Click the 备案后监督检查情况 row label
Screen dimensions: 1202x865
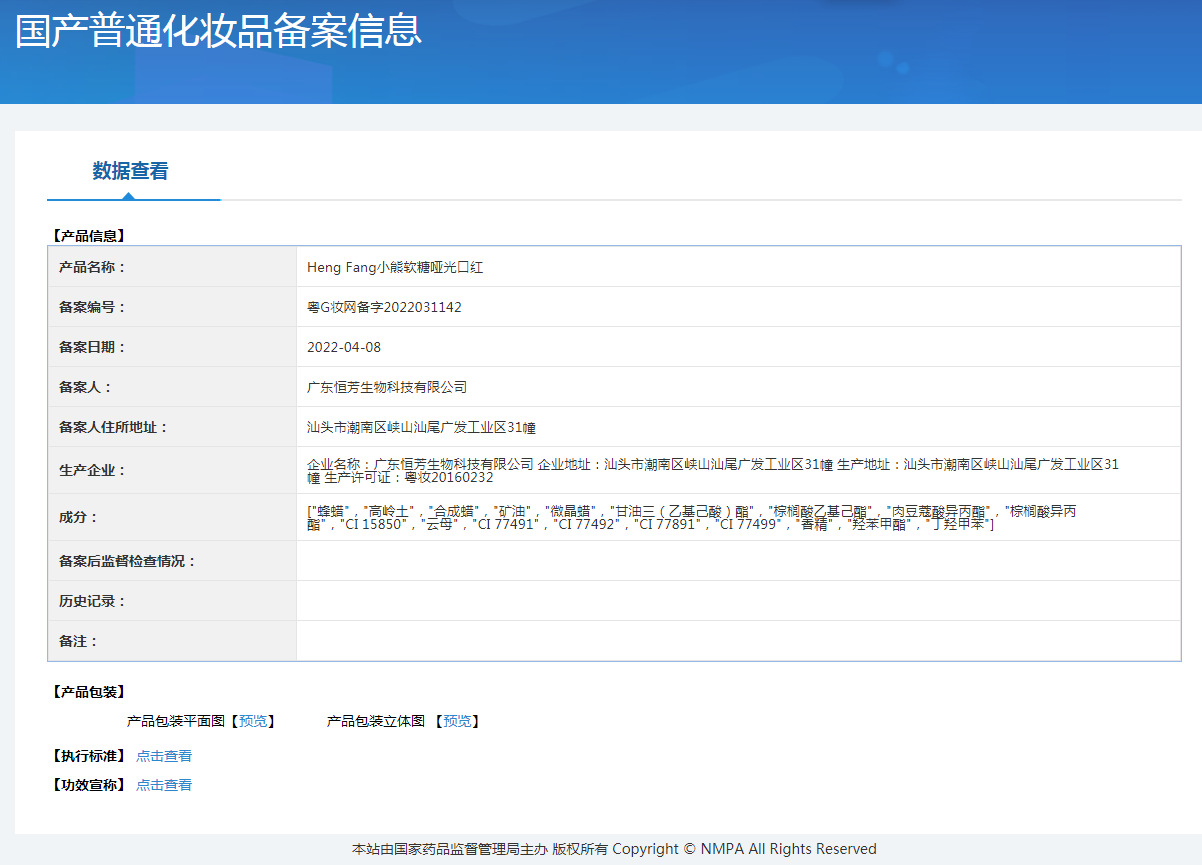point(128,561)
